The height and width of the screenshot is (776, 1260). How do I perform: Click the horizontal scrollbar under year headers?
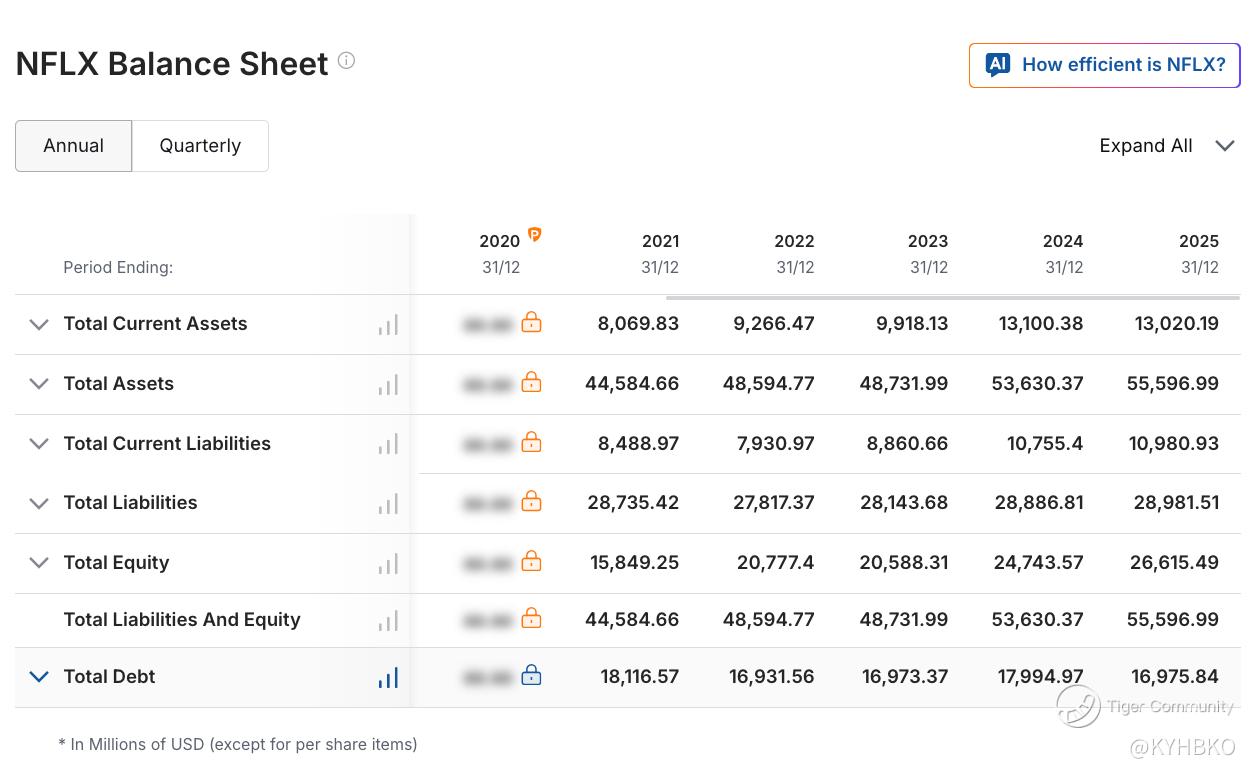pyautogui.click(x=952, y=297)
